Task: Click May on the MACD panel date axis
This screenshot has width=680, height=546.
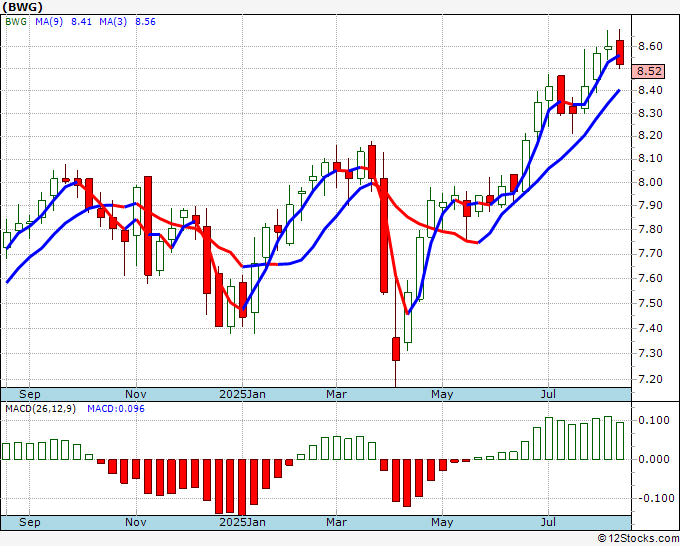Action: (442, 522)
